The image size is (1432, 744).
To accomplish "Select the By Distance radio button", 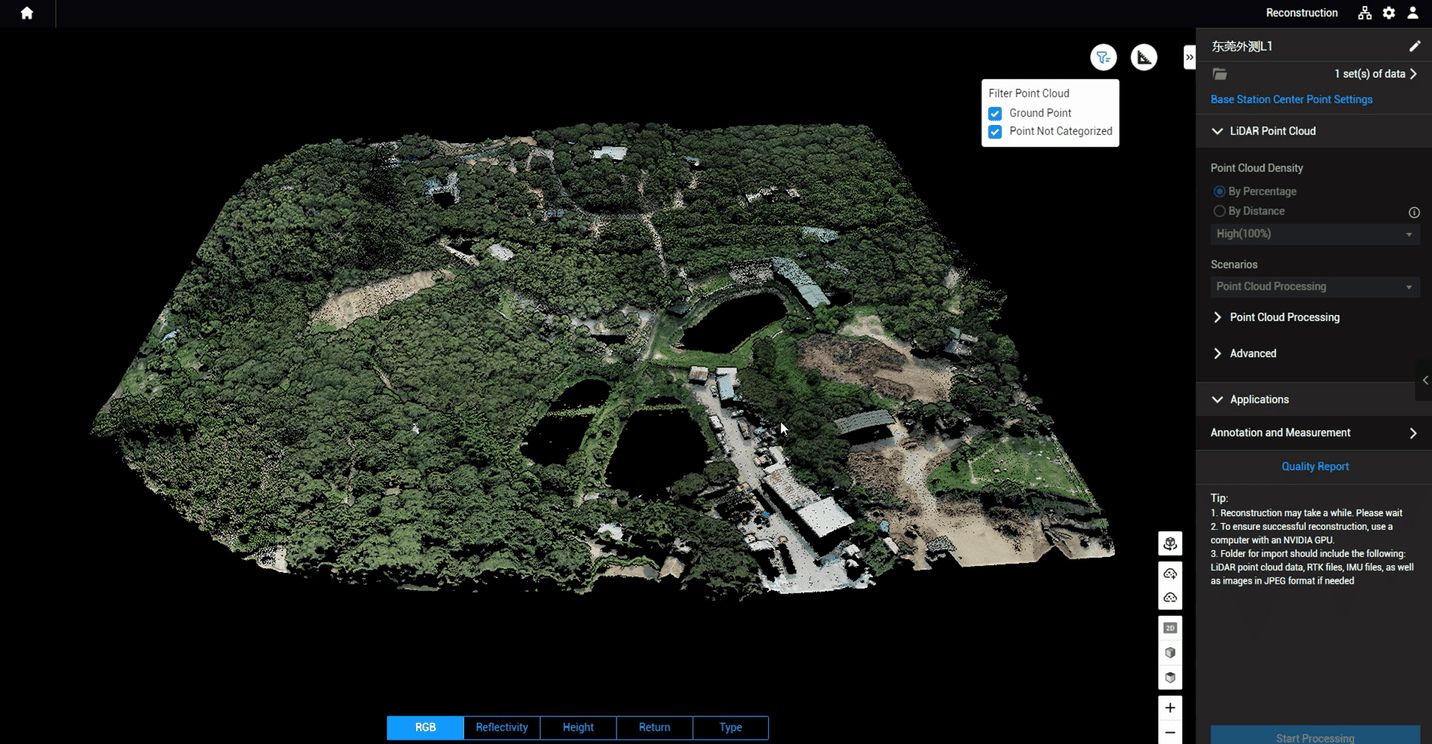I will click(x=1219, y=211).
